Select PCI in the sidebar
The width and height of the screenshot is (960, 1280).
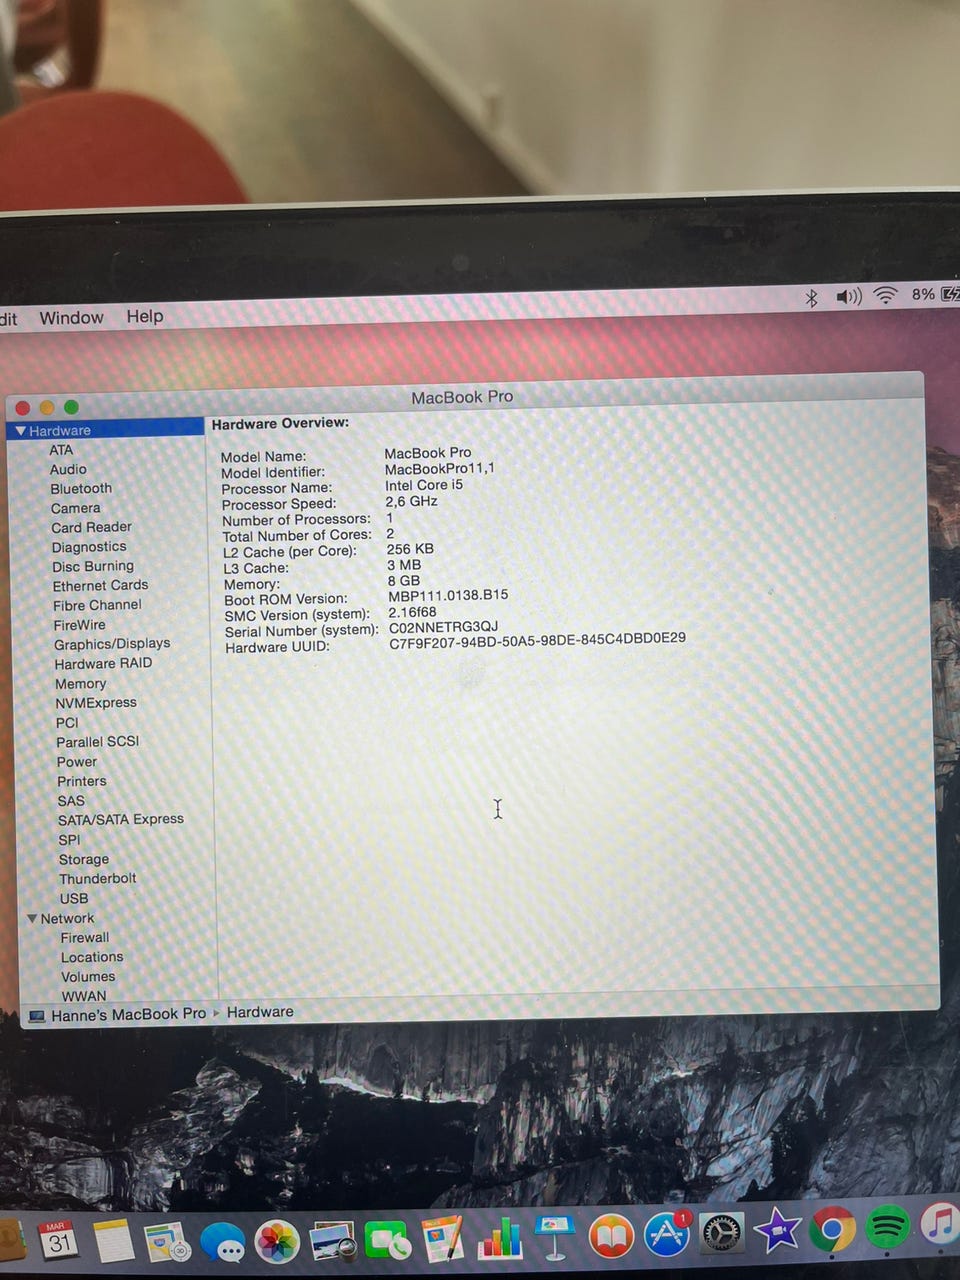(67, 723)
